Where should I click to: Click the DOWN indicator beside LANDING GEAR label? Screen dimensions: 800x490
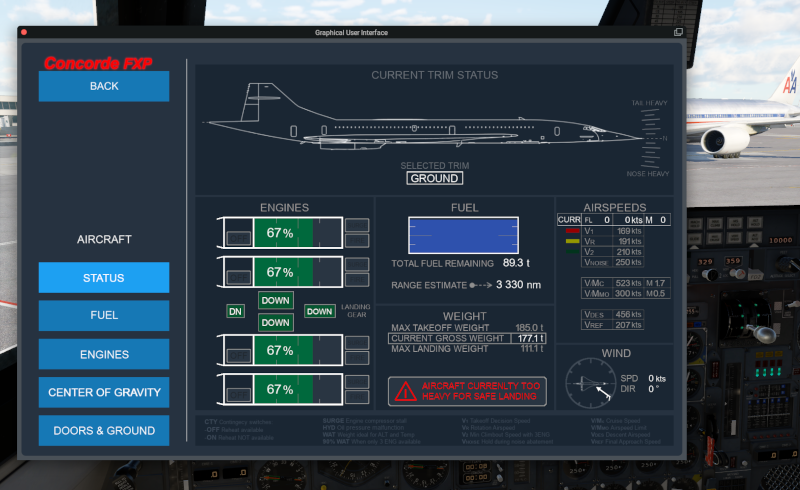pos(319,311)
